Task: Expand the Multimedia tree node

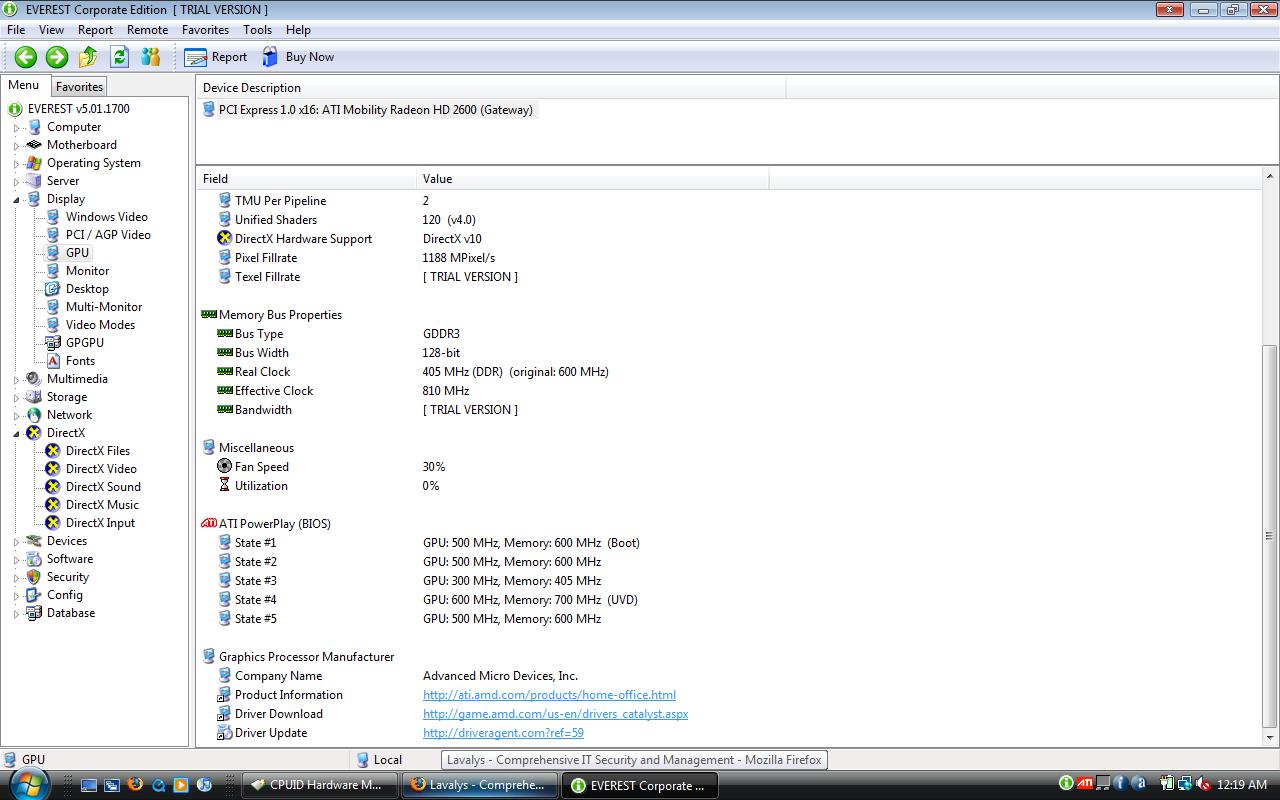Action: (x=17, y=380)
